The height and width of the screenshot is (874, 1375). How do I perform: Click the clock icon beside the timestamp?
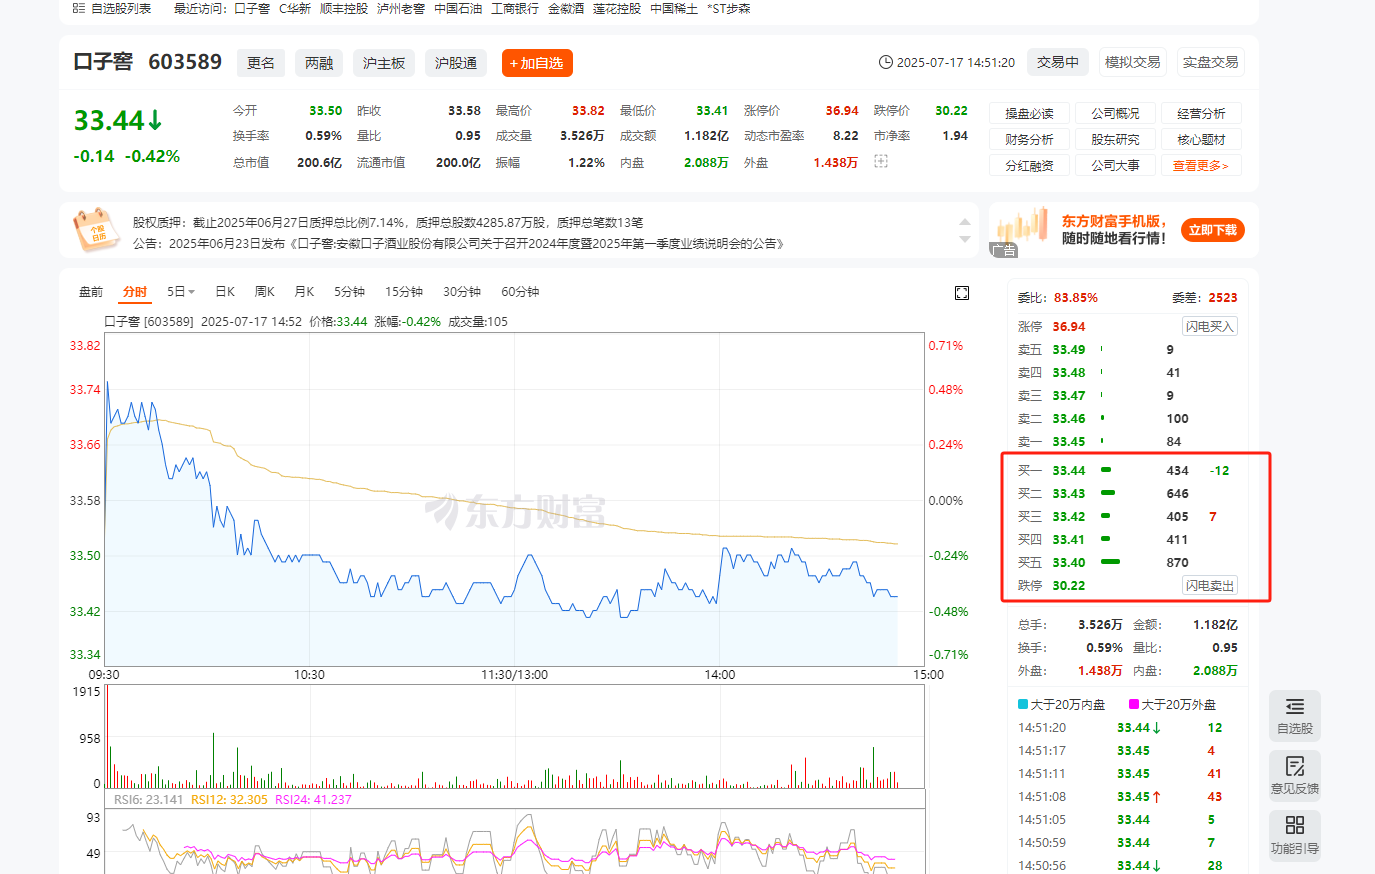tap(886, 62)
